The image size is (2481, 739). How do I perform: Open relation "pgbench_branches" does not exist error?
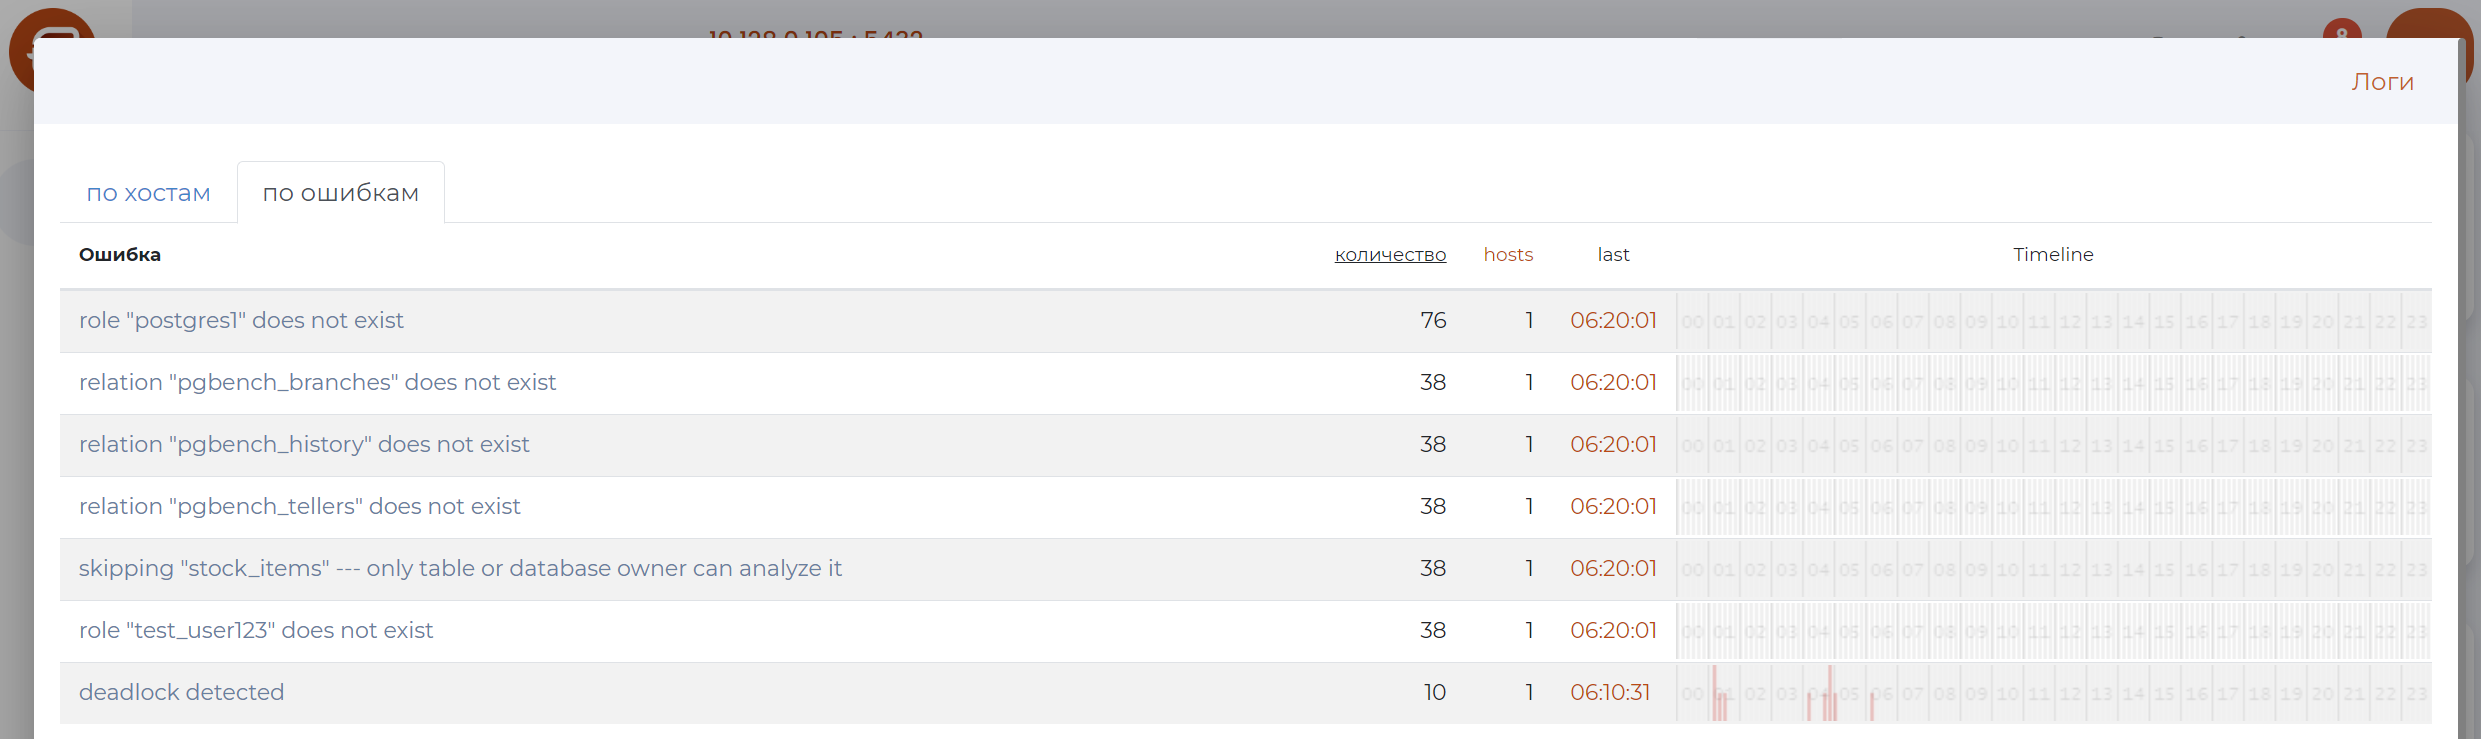click(317, 383)
